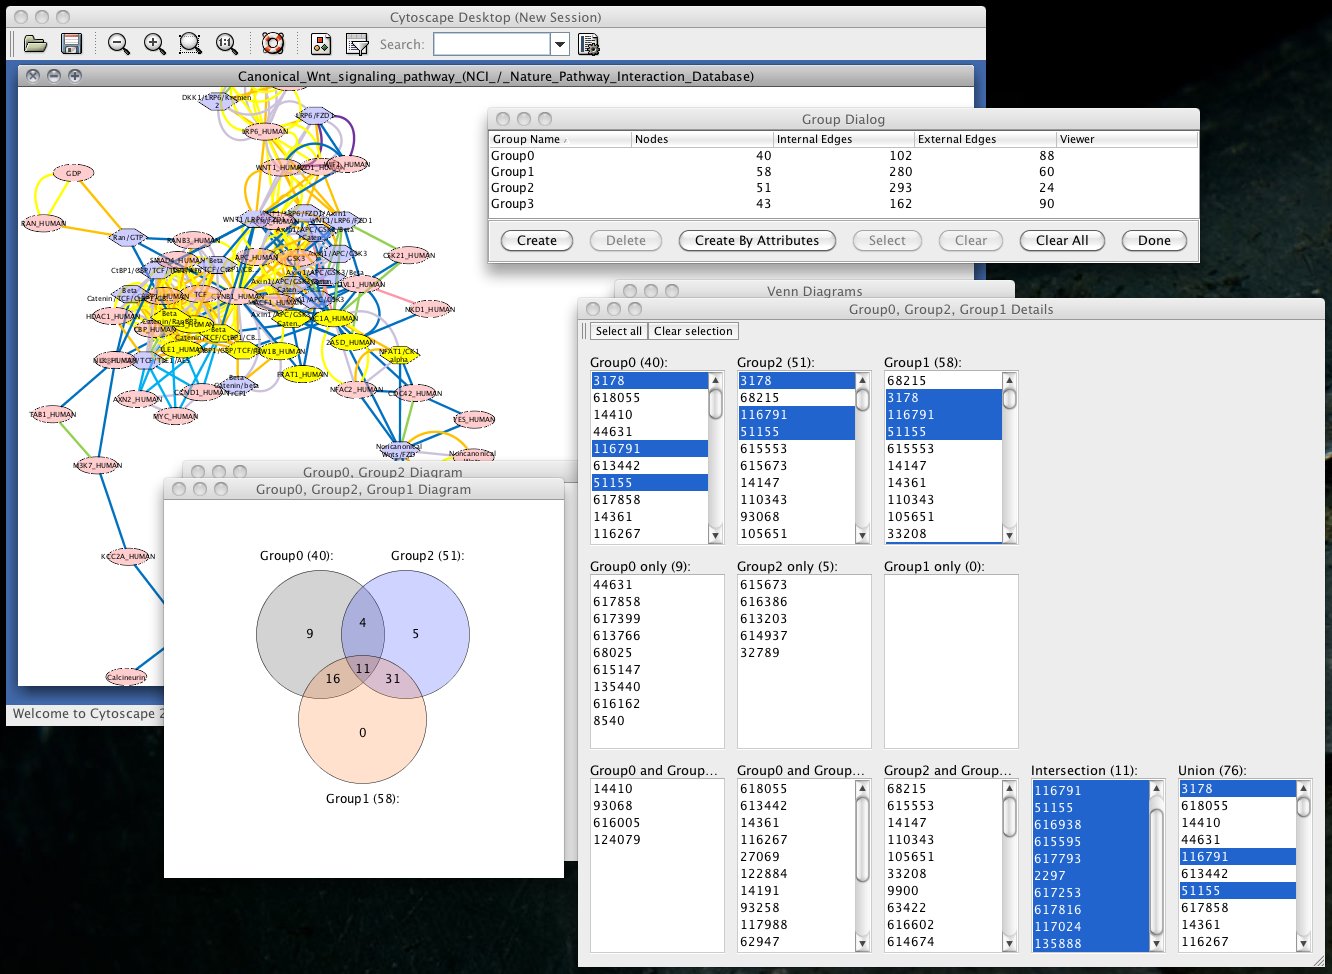
Task: Select item 618055 in the Group0 list
Action: pos(617,398)
